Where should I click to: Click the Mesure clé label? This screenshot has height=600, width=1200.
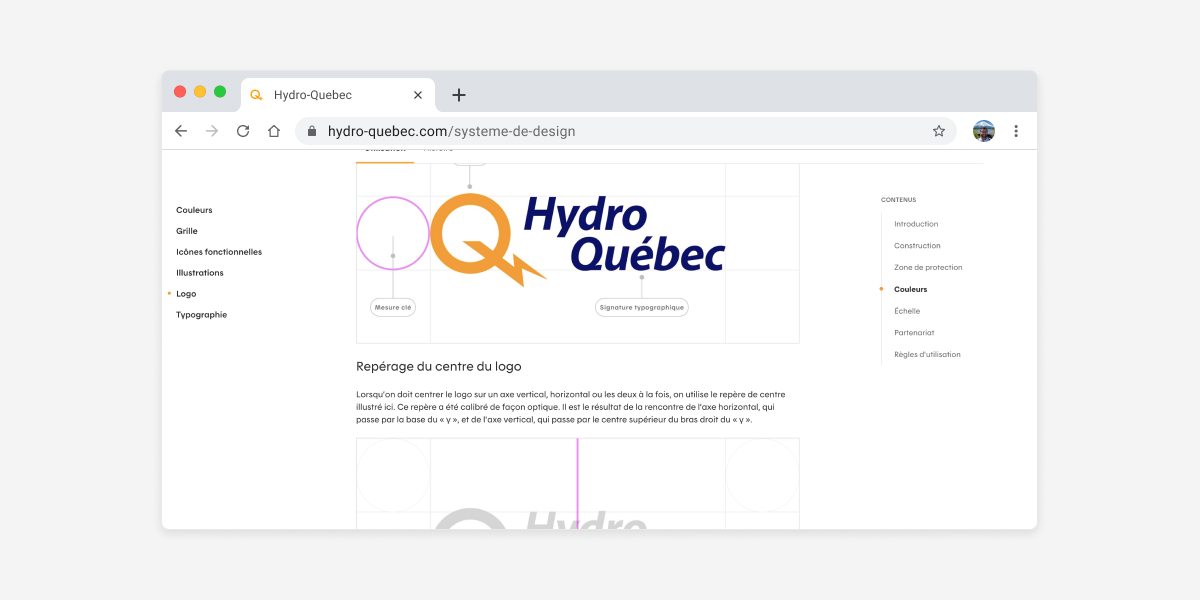click(x=393, y=308)
